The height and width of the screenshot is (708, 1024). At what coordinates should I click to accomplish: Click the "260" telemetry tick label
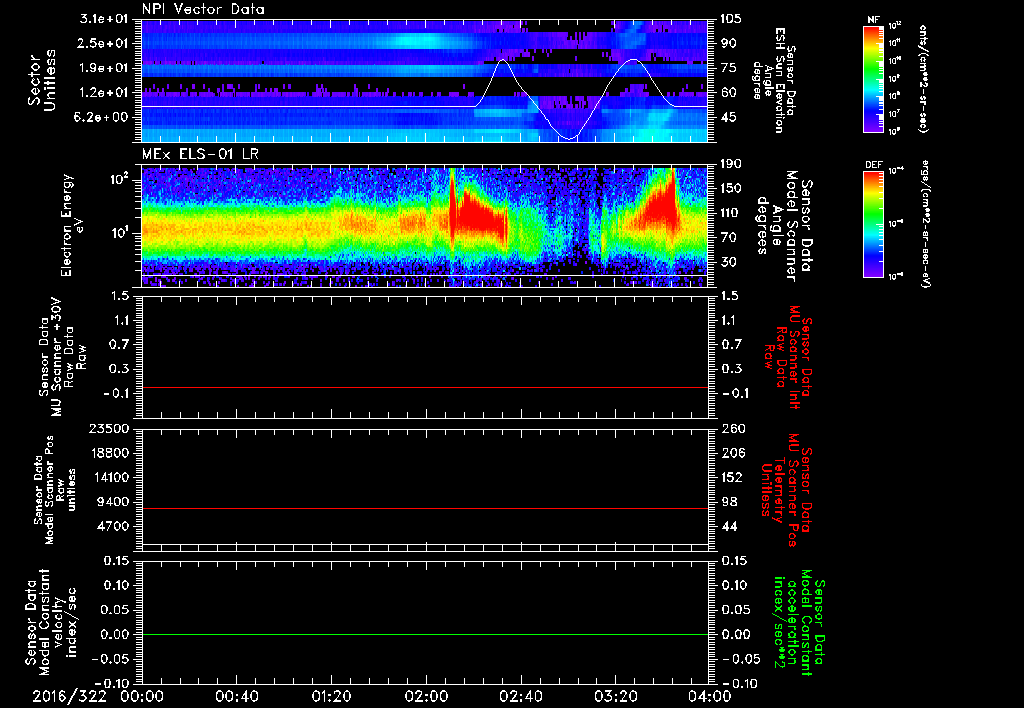(732, 429)
